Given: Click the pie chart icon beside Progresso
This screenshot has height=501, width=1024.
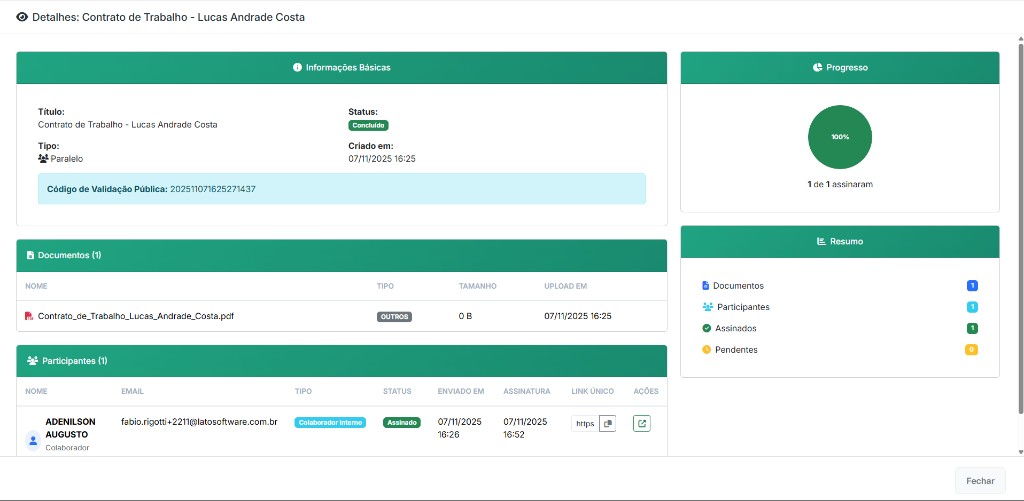Looking at the screenshot, I should coord(817,67).
